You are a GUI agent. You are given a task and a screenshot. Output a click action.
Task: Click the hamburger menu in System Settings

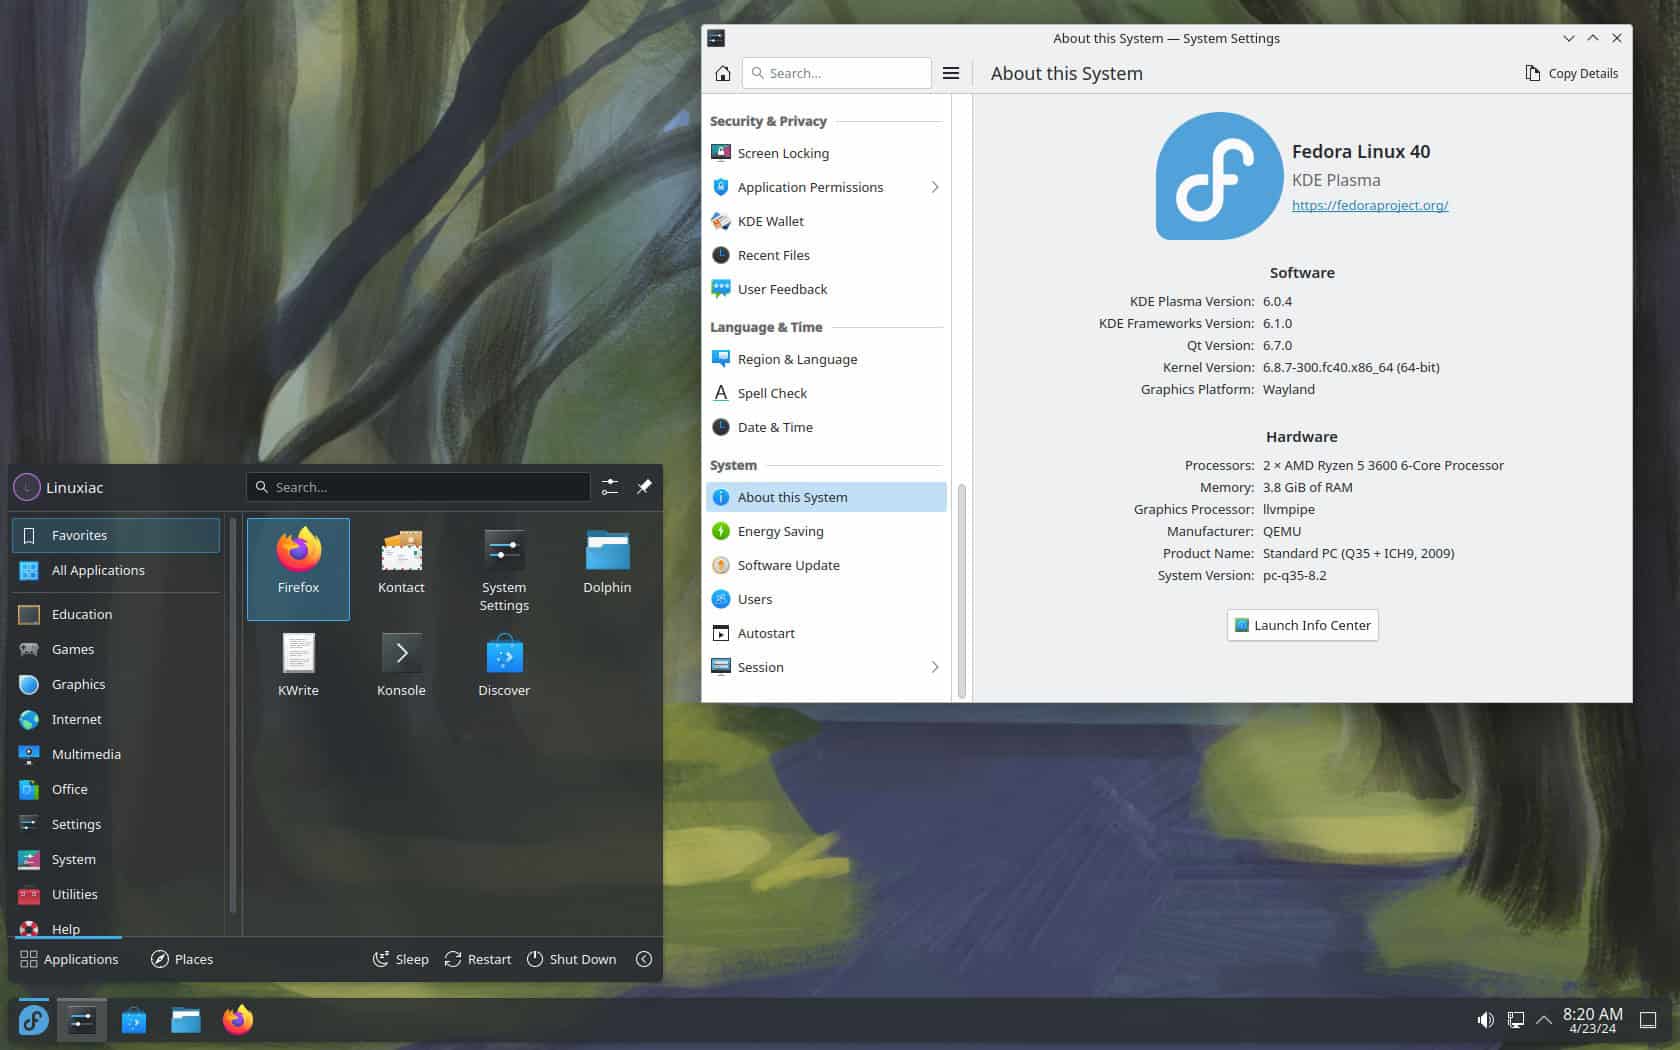click(951, 73)
